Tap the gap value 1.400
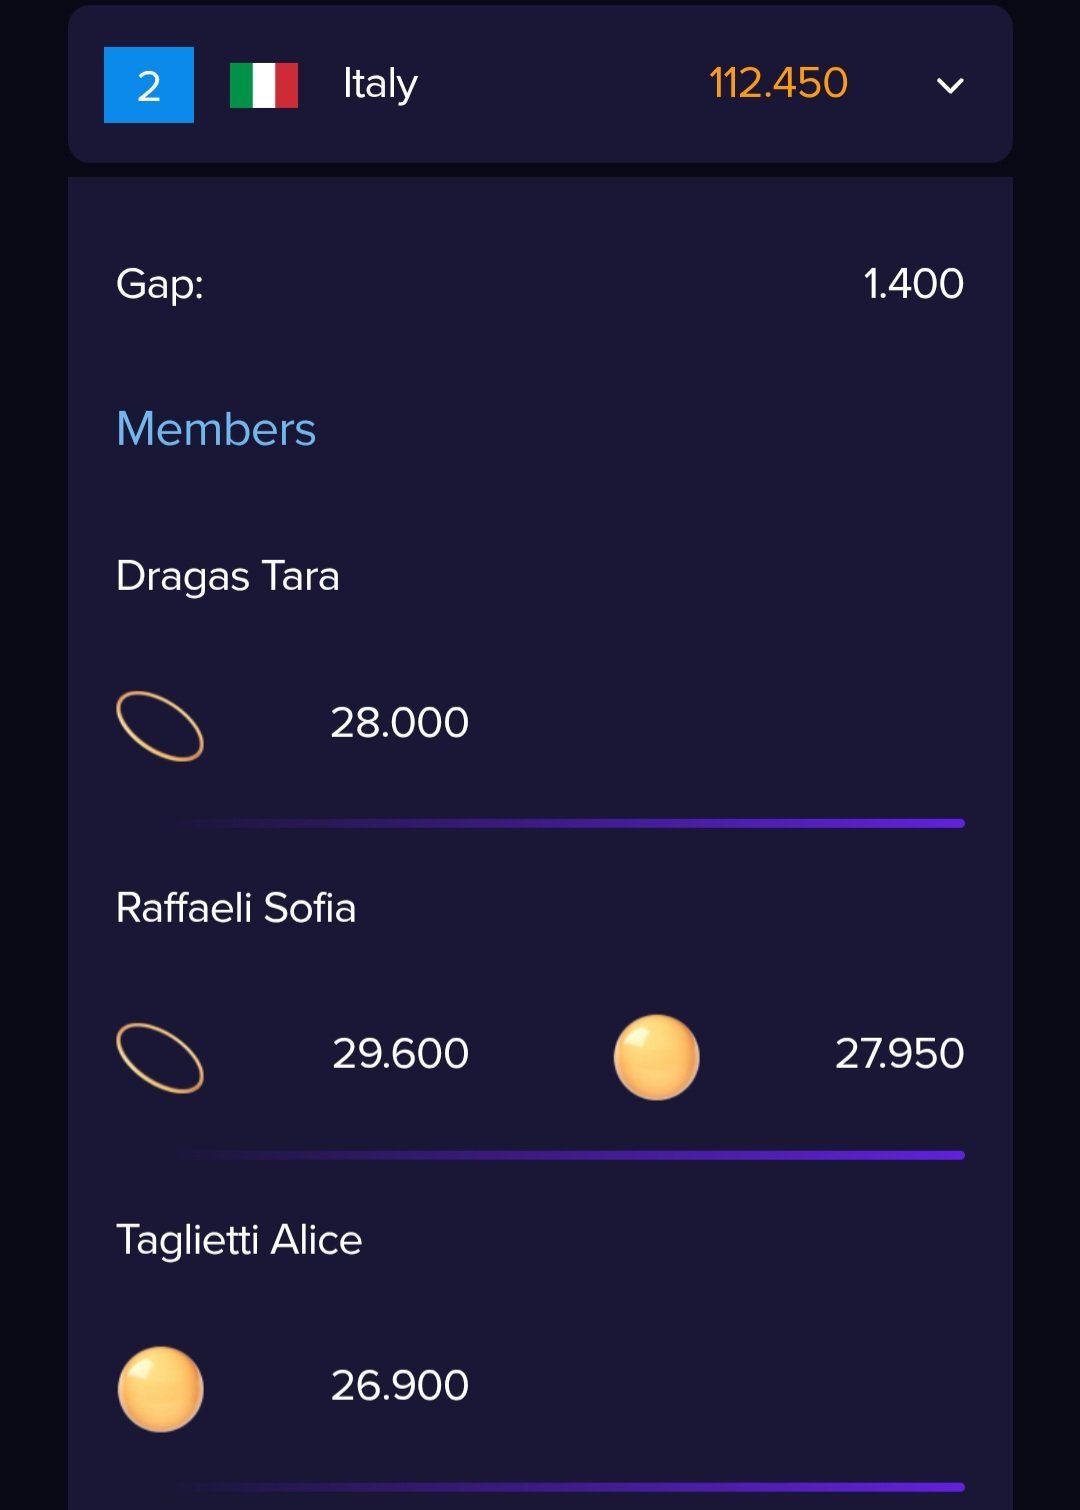The width and height of the screenshot is (1080, 1510). coord(913,284)
